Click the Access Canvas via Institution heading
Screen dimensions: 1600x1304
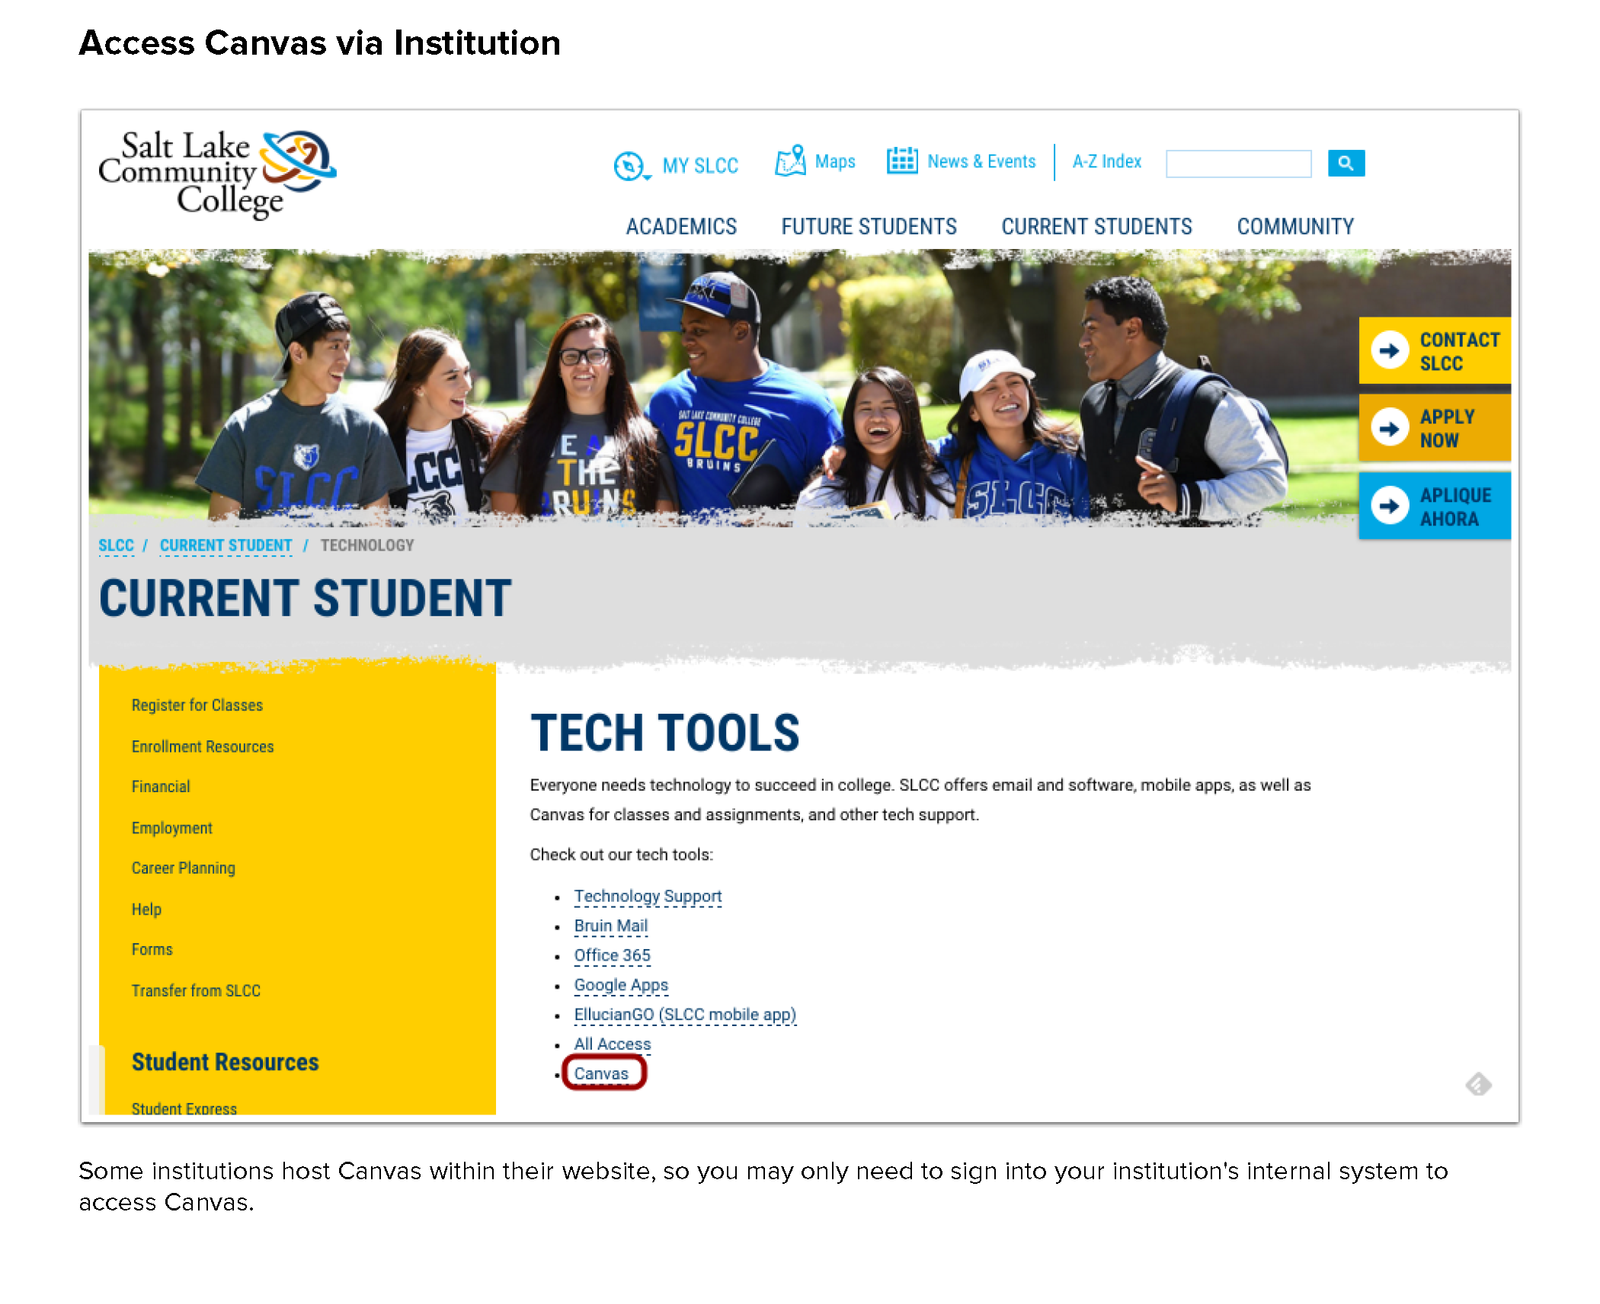point(320,43)
